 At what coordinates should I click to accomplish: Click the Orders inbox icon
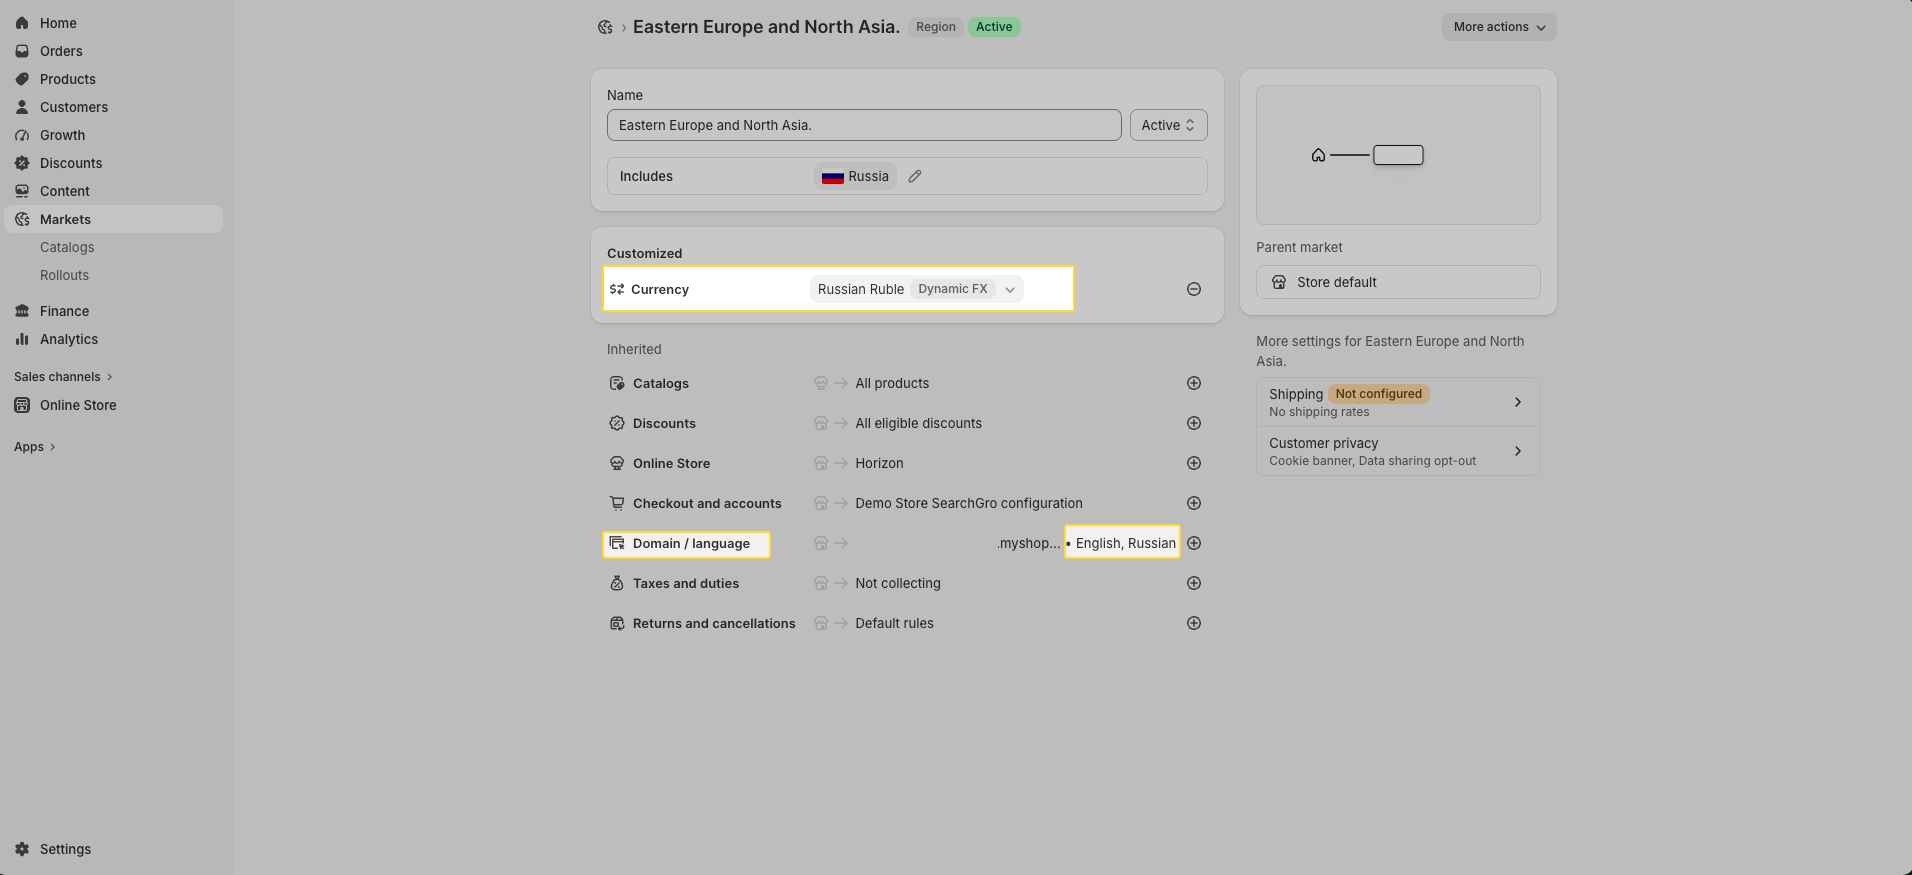click(22, 51)
